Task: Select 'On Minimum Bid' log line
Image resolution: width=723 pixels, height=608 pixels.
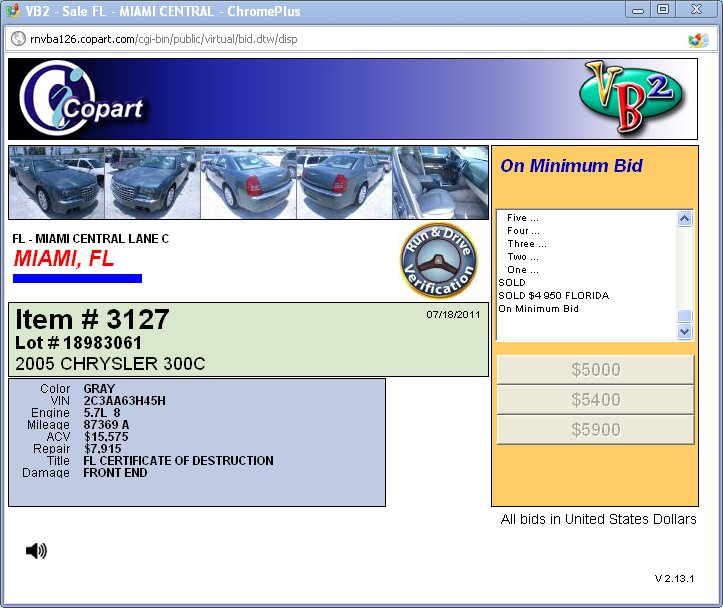Action: click(538, 309)
